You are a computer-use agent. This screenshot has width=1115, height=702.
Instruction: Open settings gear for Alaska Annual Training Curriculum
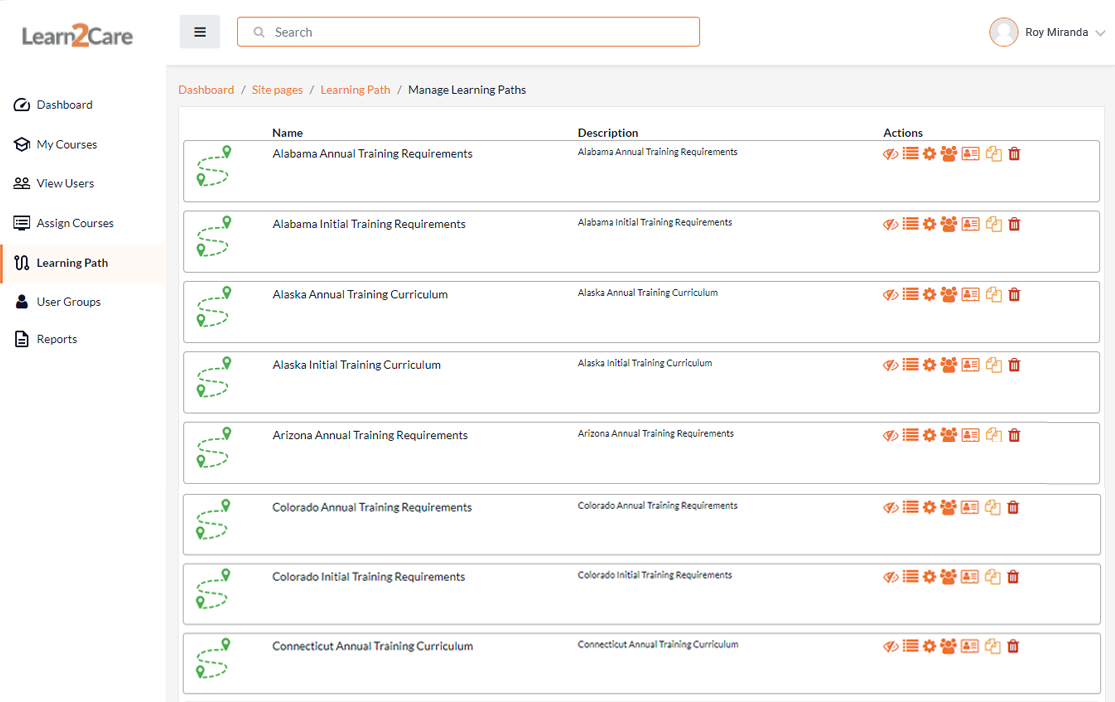(x=929, y=295)
